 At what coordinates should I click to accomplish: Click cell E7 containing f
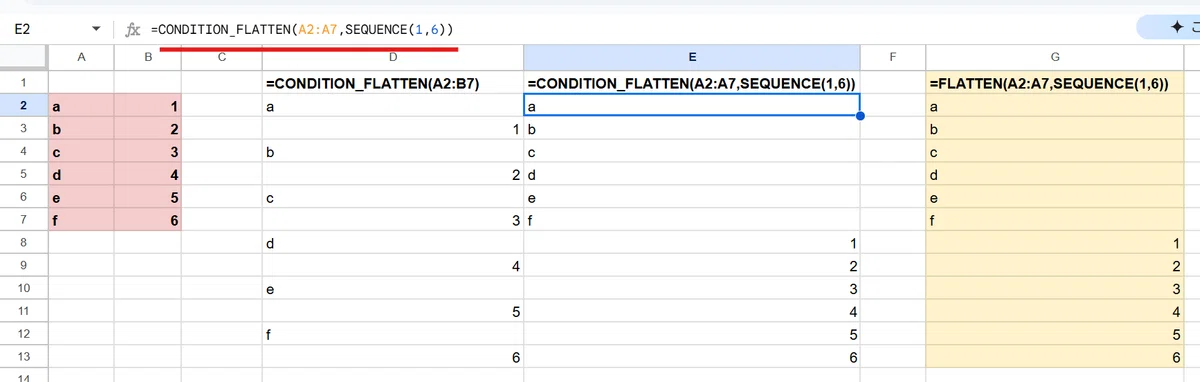(691, 220)
